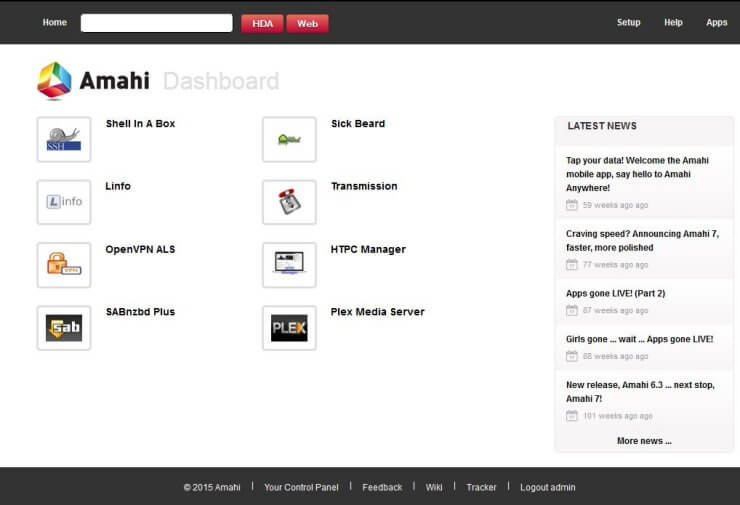Open the Setup menu item
The image size is (740, 505).
(x=629, y=22)
